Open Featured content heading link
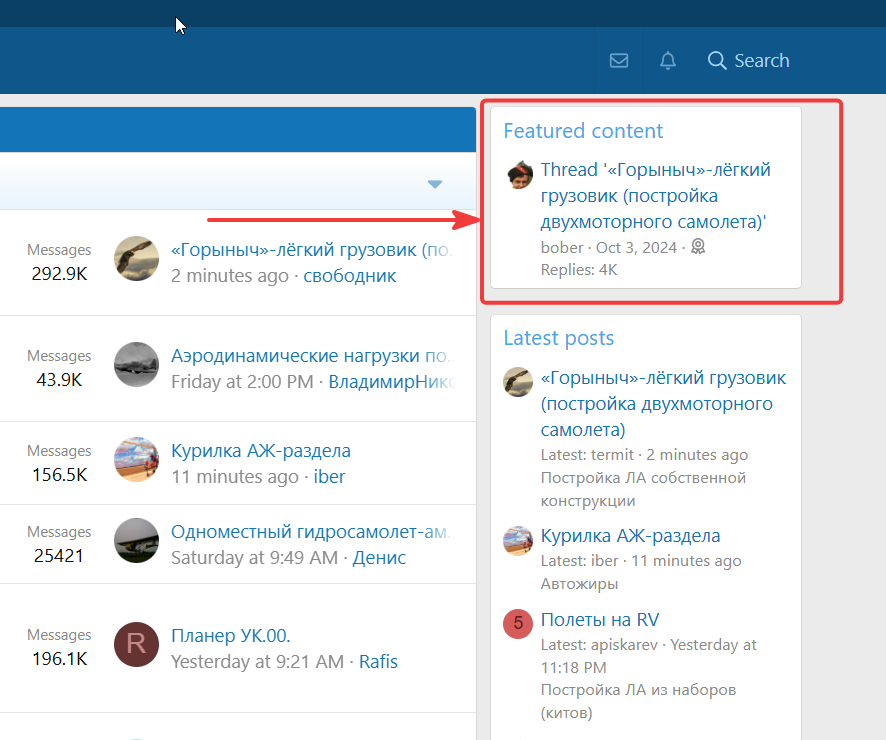Viewport: 886px width, 740px height. 583,131
